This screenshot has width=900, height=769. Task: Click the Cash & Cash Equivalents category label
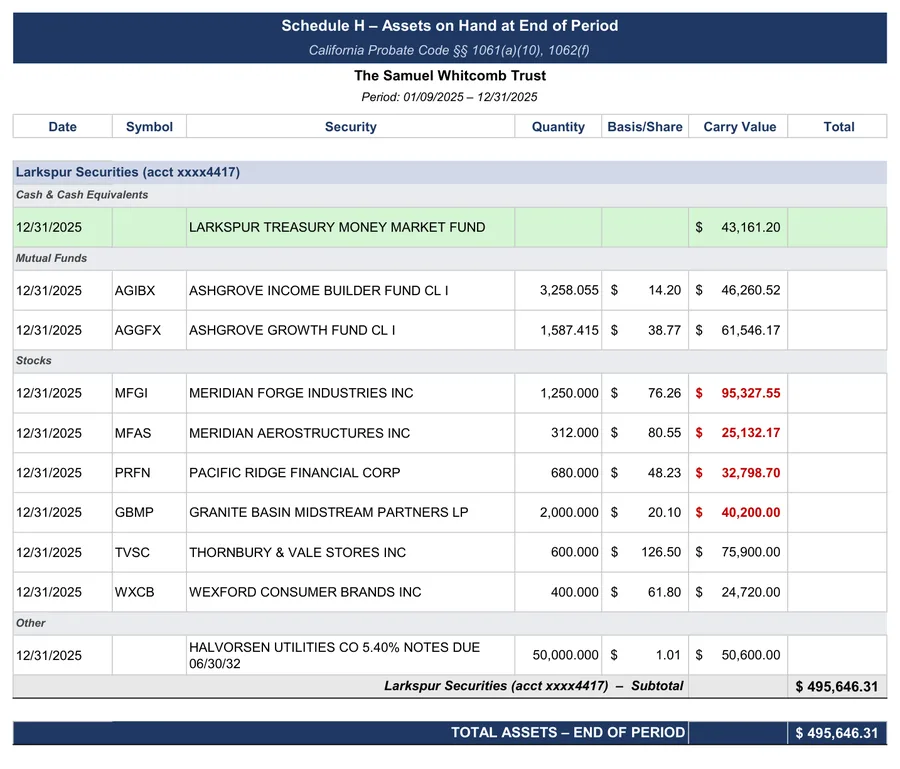(82, 195)
